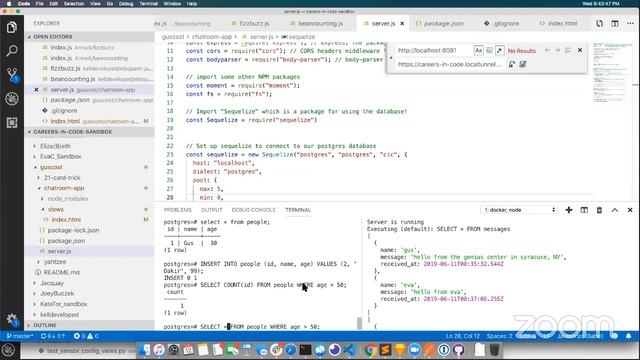Open the Output panel tab
Screen dimensions: 640x360
point(211,210)
